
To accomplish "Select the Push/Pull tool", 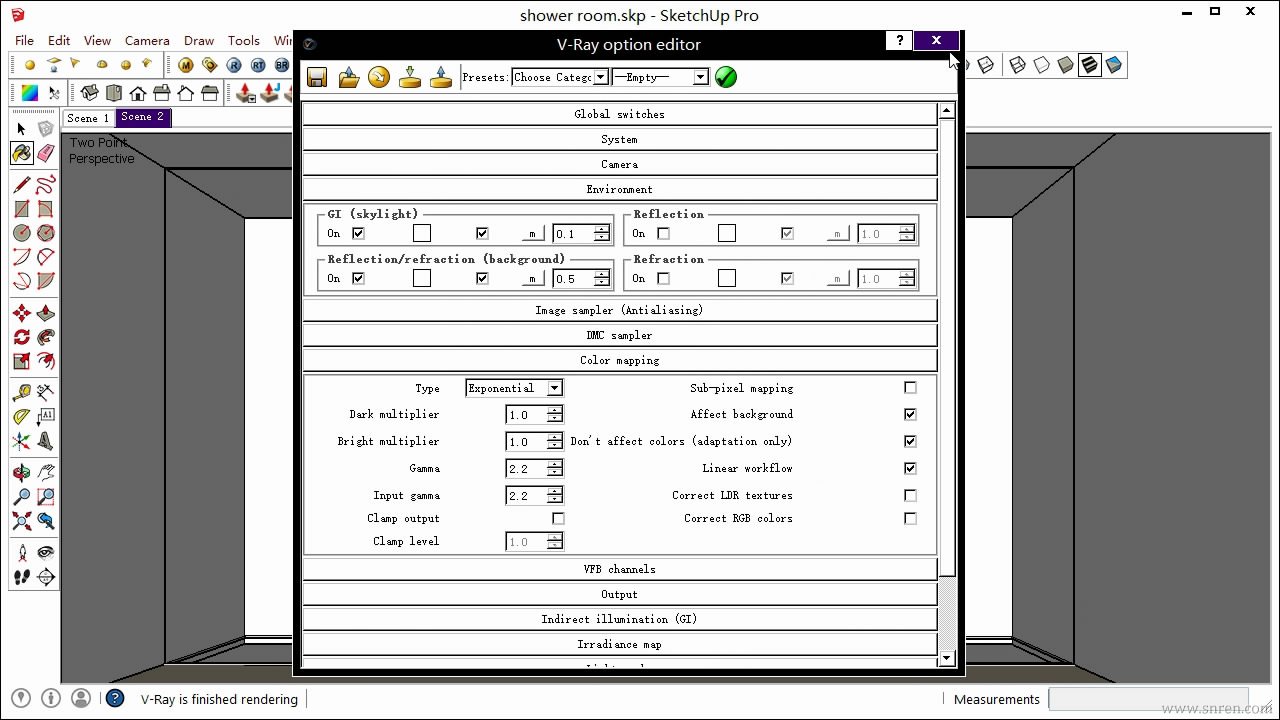I will point(45,313).
